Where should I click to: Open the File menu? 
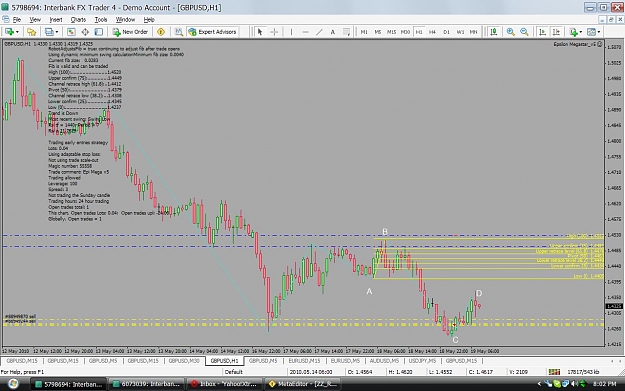tap(17, 20)
